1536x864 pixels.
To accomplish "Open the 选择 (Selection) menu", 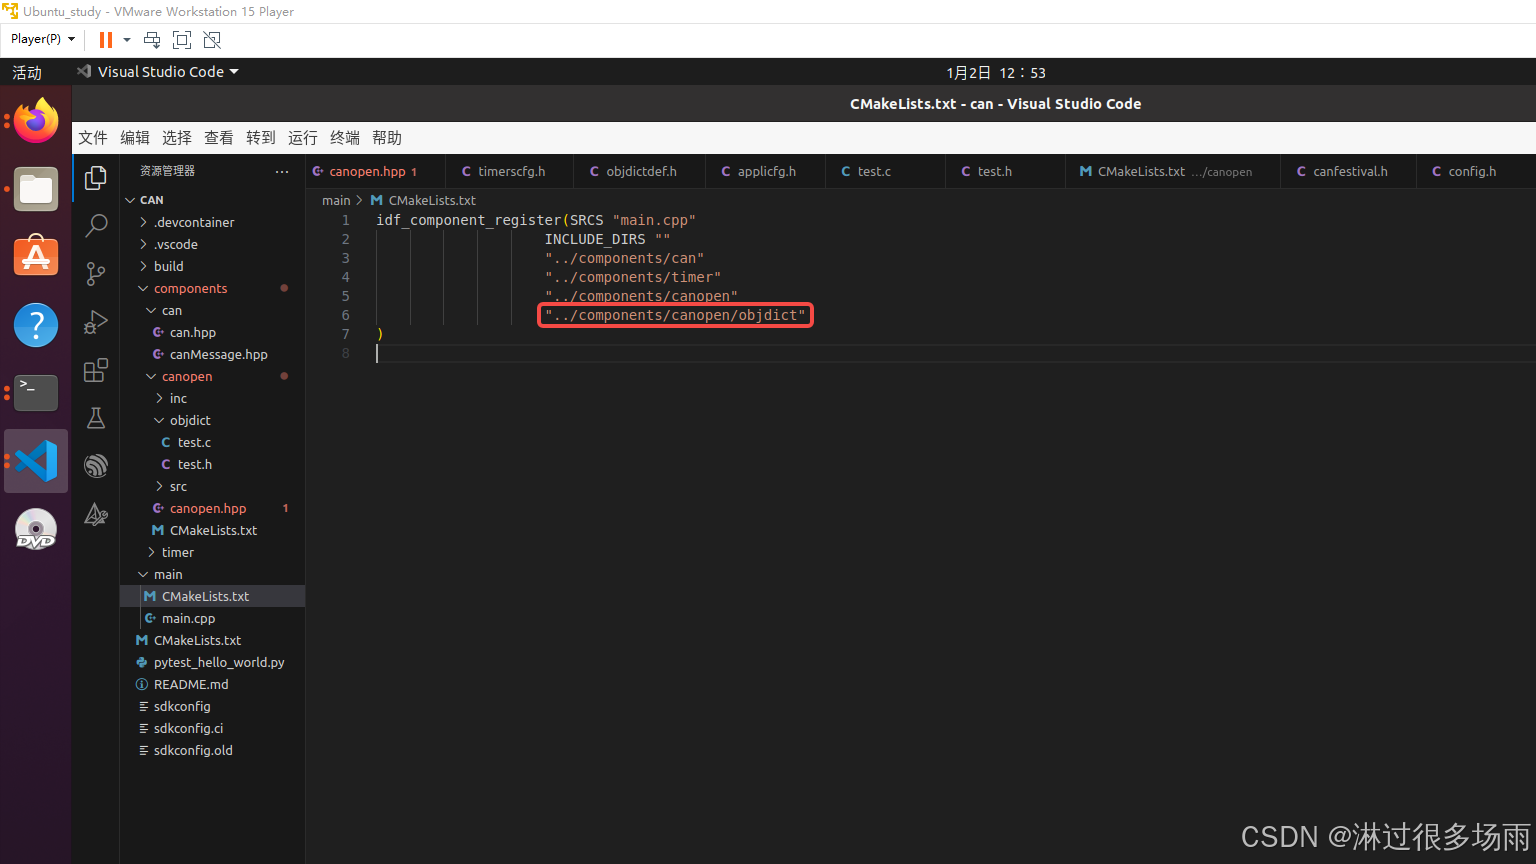I will pyautogui.click(x=177, y=138).
